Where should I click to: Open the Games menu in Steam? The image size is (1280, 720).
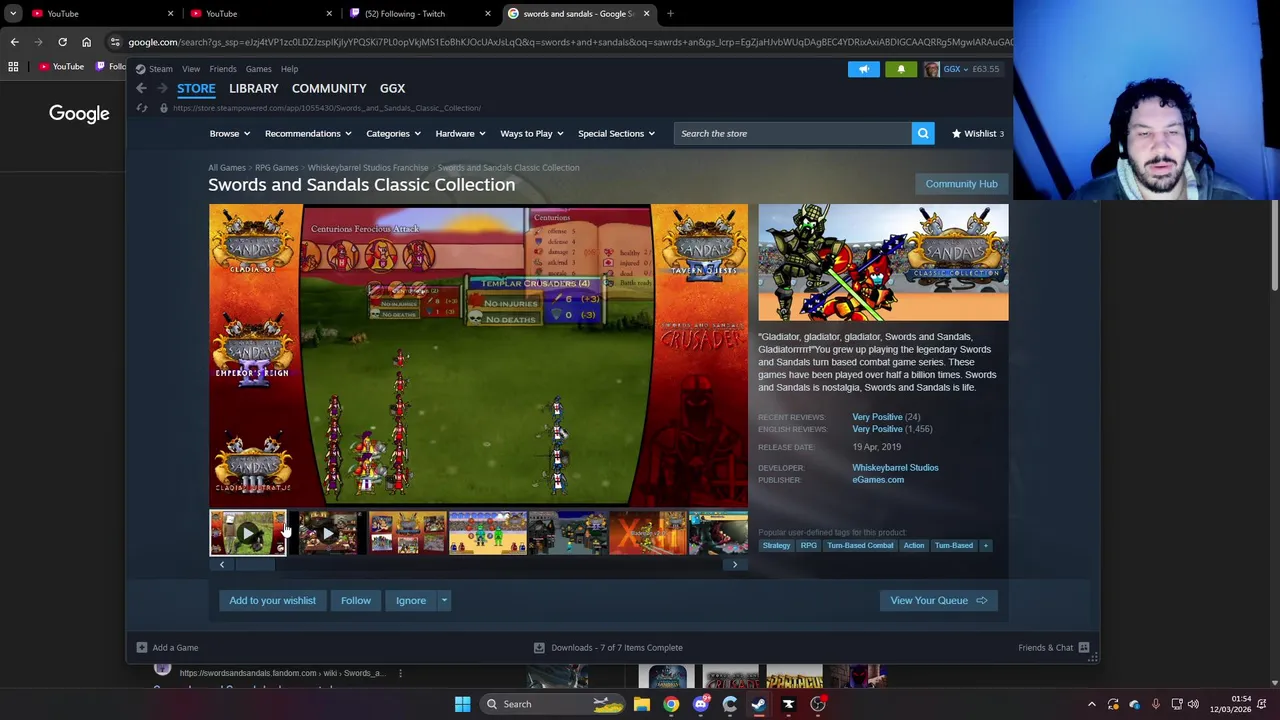tap(258, 69)
